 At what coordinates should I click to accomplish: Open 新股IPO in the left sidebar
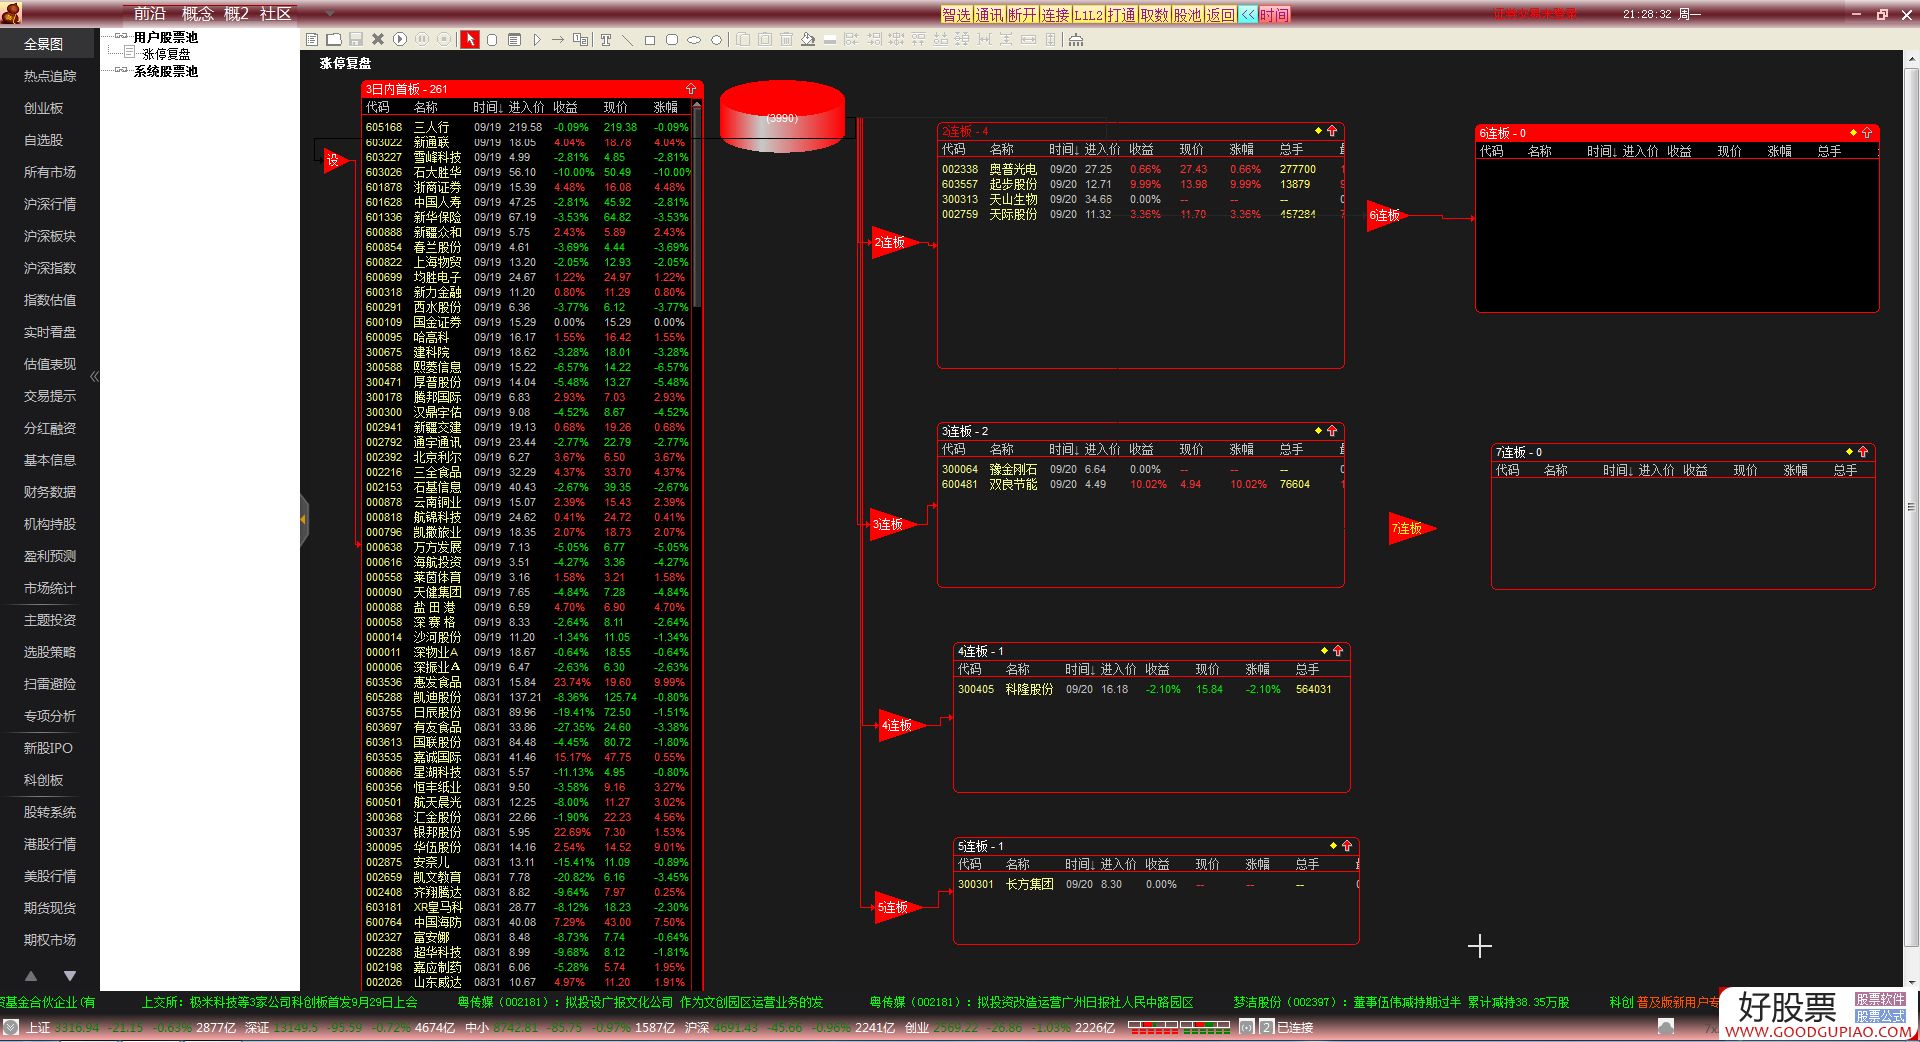click(x=48, y=748)
